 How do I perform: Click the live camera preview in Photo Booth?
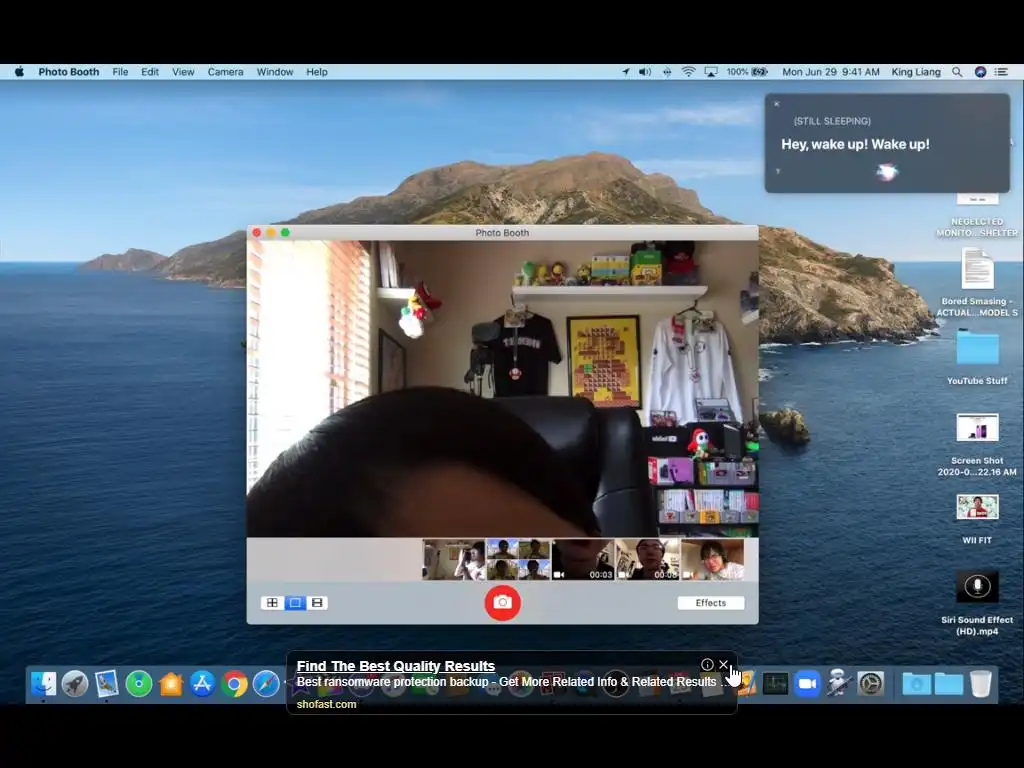502,389
